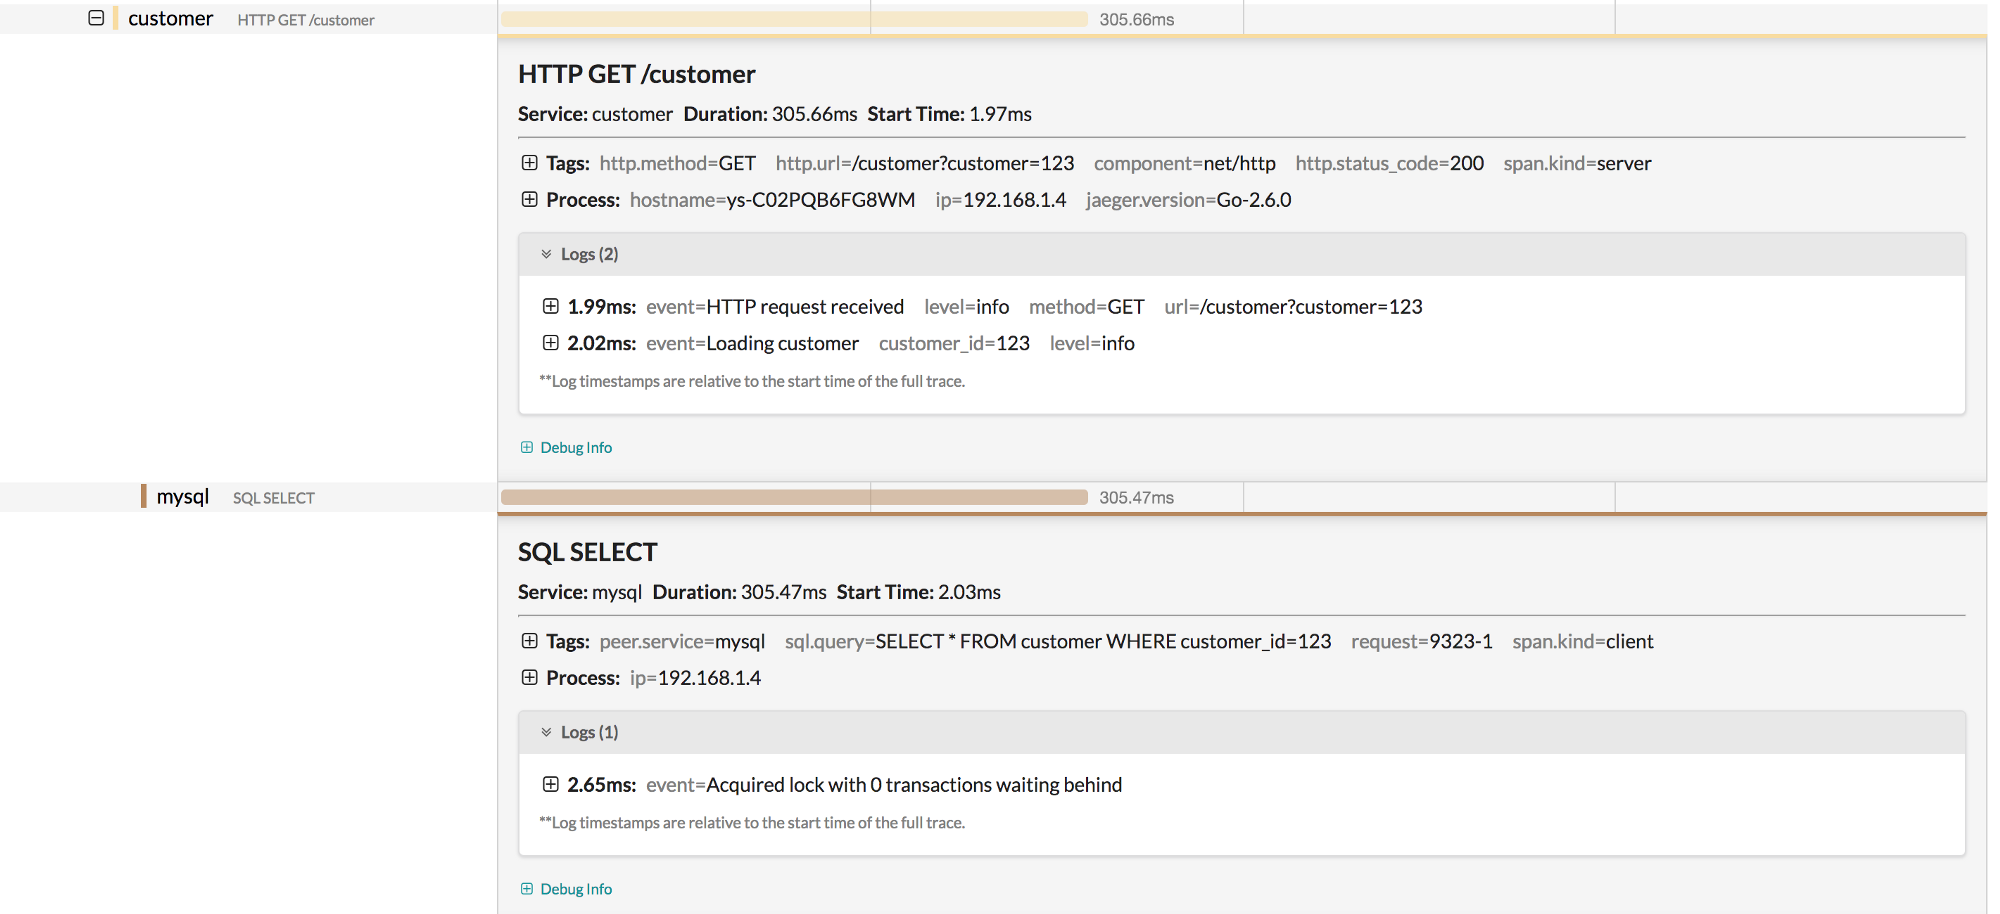
Task: Click the span.kind=server tag
Action: (x=1577, y=163)
